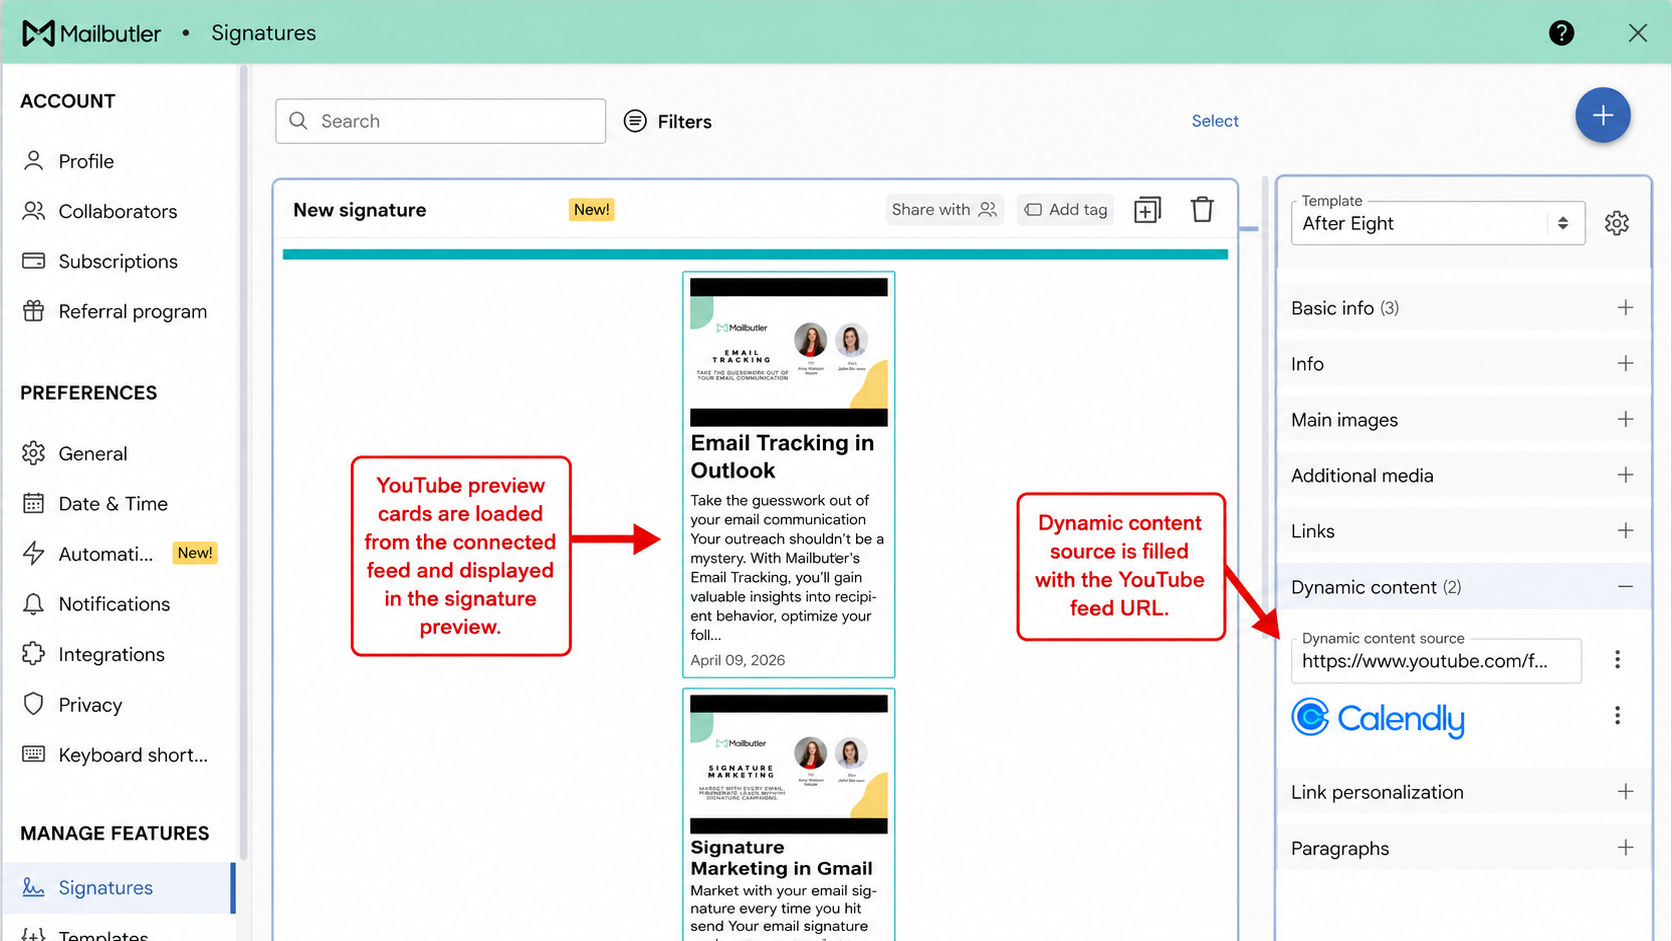Screen dimensions: 1672x941
Task: Collapse the Dynamic content section
Action: click(x=1463, y=587)
